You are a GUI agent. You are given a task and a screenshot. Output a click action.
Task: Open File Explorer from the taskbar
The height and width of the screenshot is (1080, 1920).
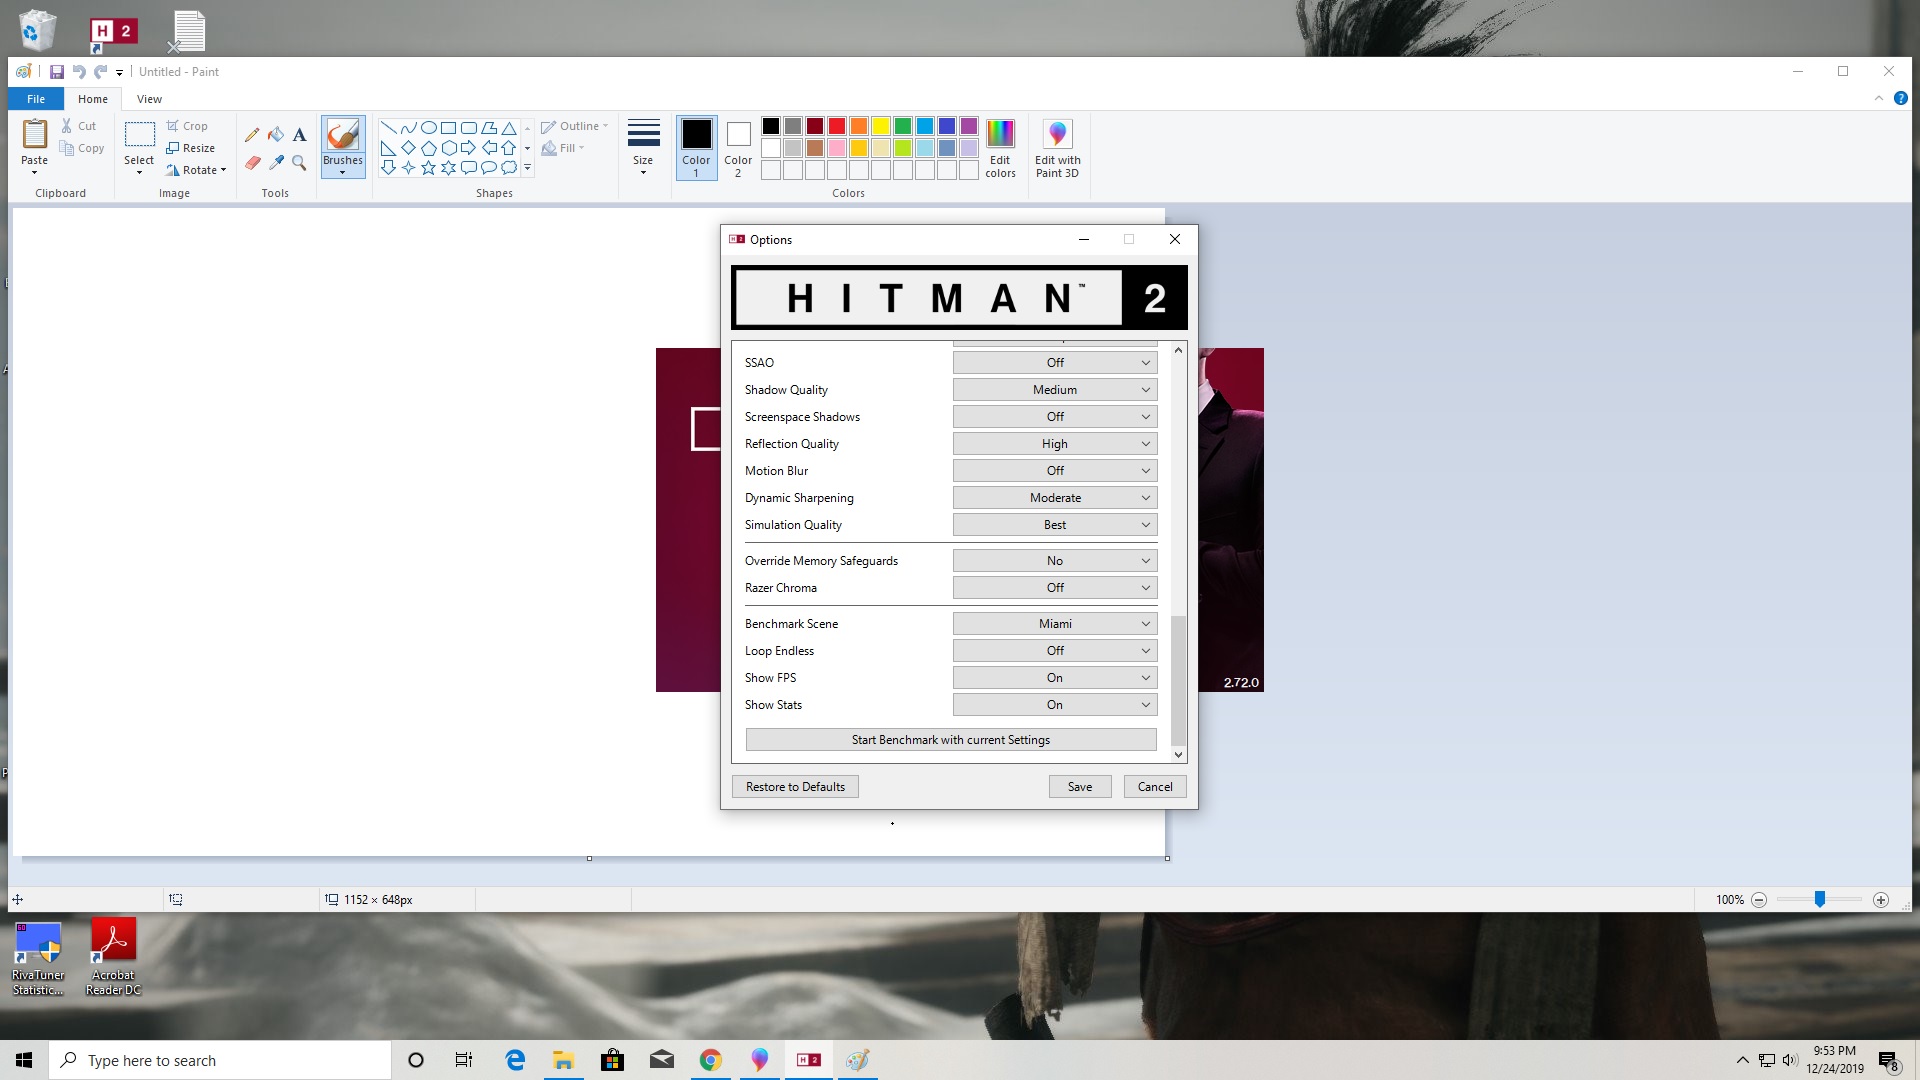[564, 1060]
